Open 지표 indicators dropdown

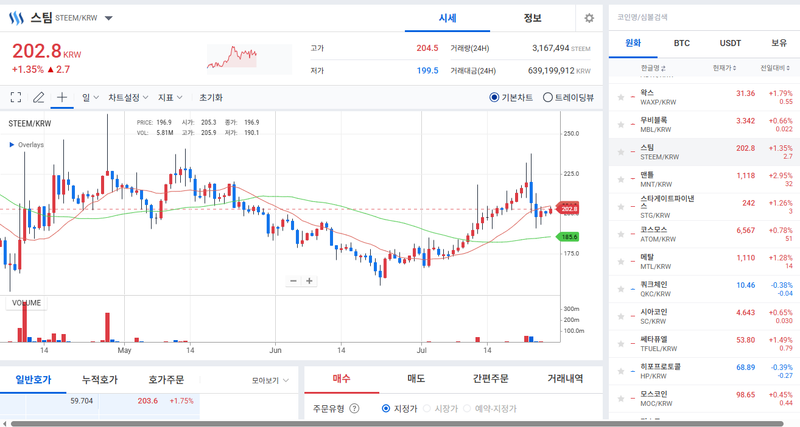coord(170,97)
